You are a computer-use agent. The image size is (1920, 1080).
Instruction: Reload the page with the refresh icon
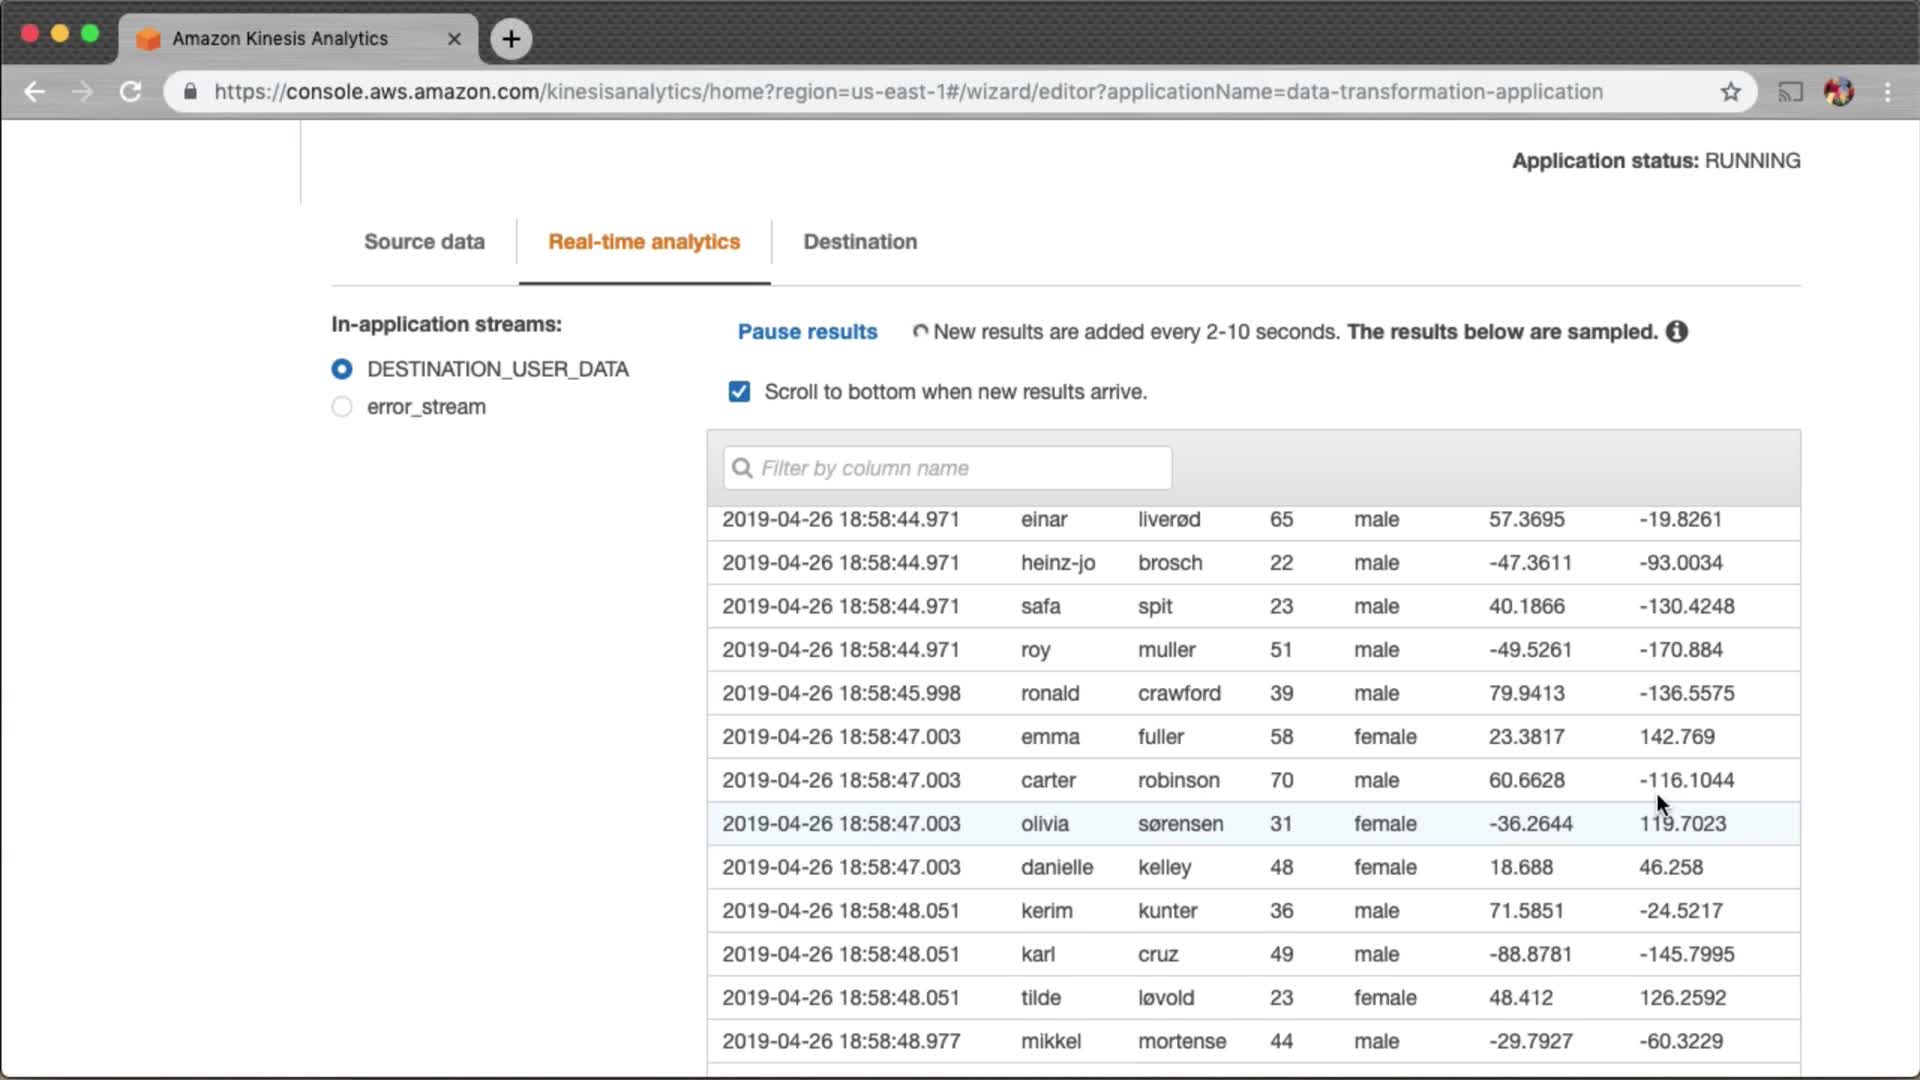coord(130,92)
